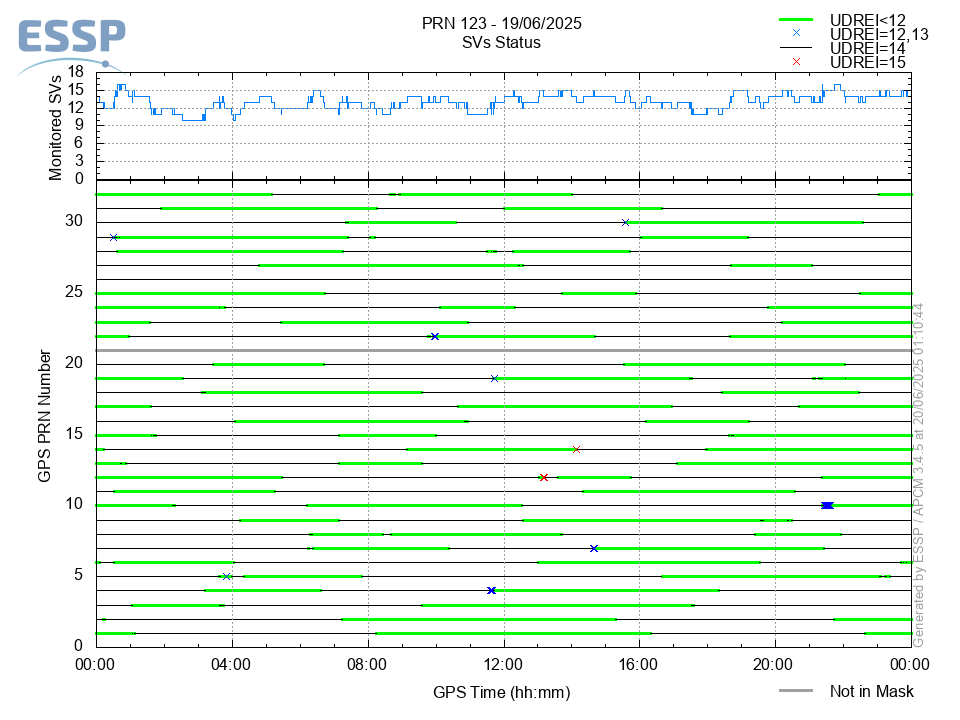Click the blue X marker on PRN 29

(114, 237)
